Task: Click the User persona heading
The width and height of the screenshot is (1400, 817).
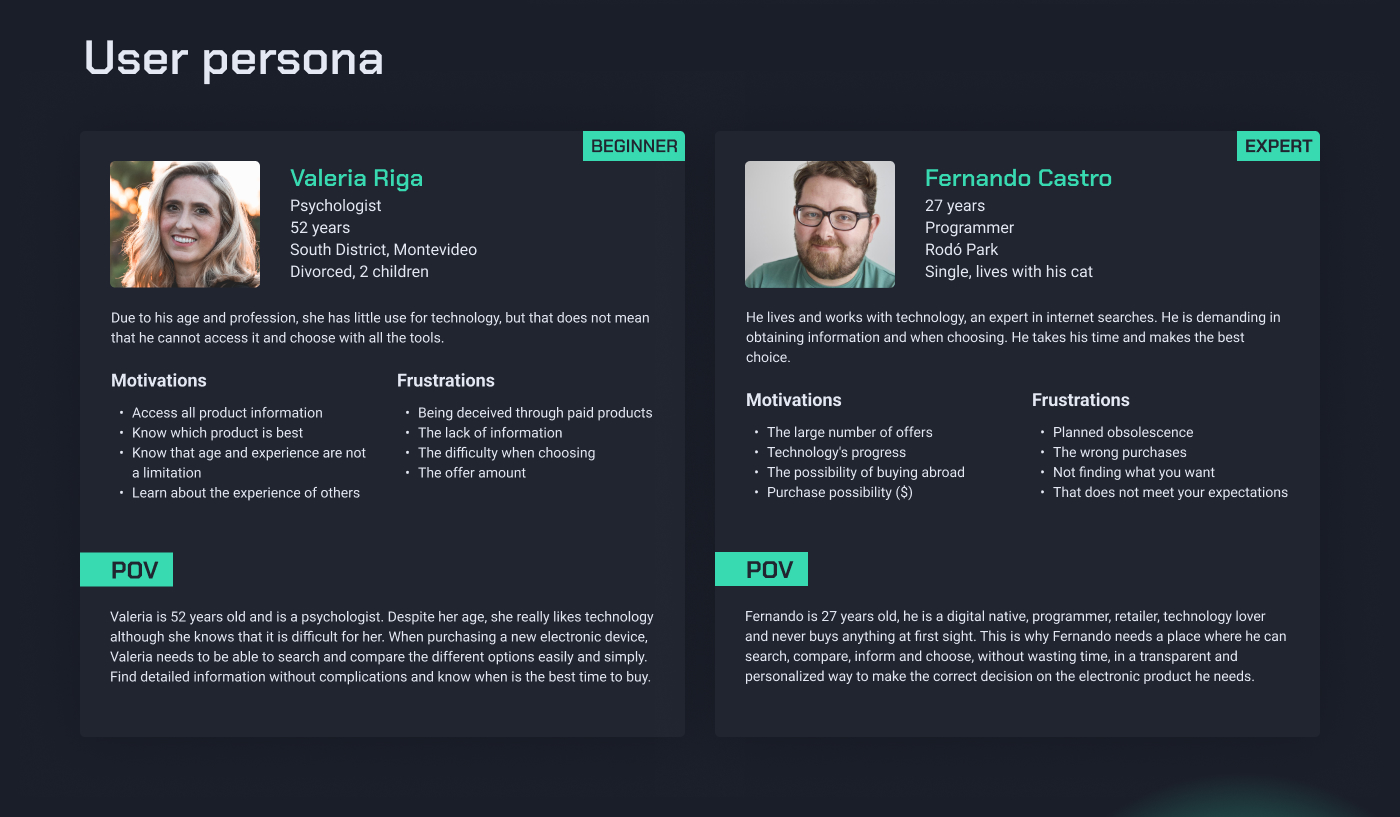Action: [234, 58]
